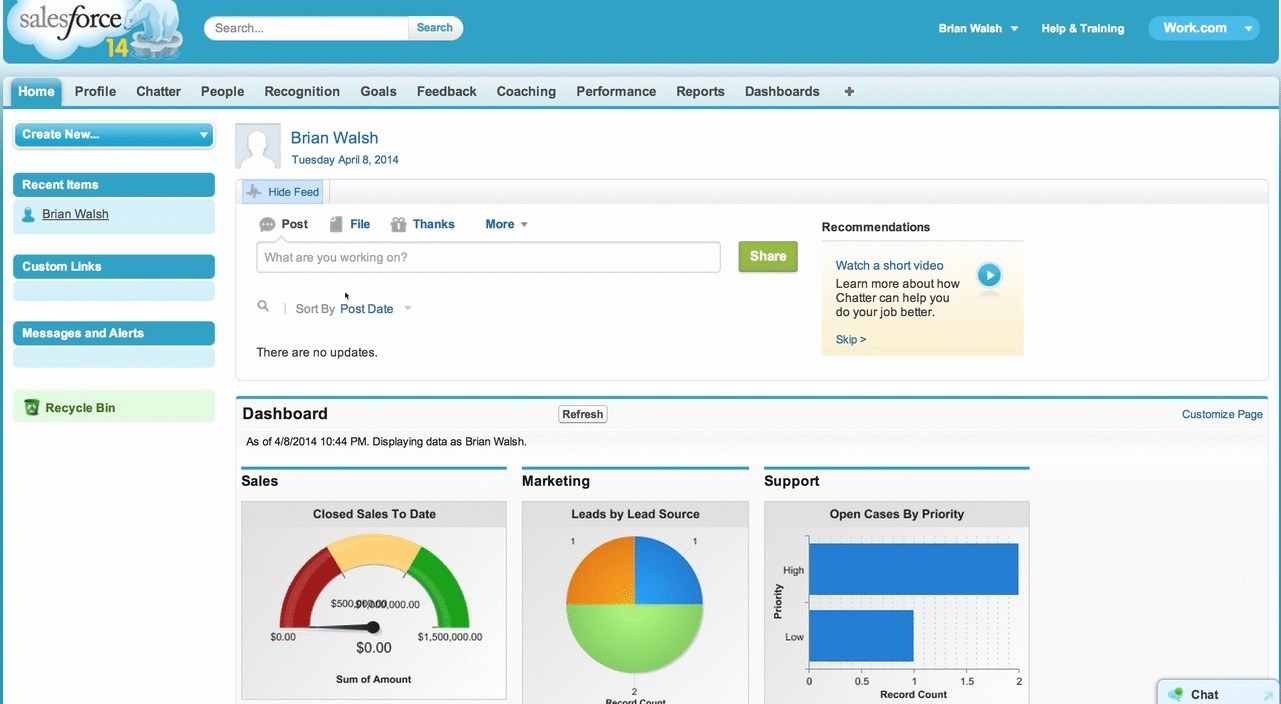Image resolution: width=1281 pixels, height=704 pixels.
Task: Open the Profile tab
Action: [95, 91]
